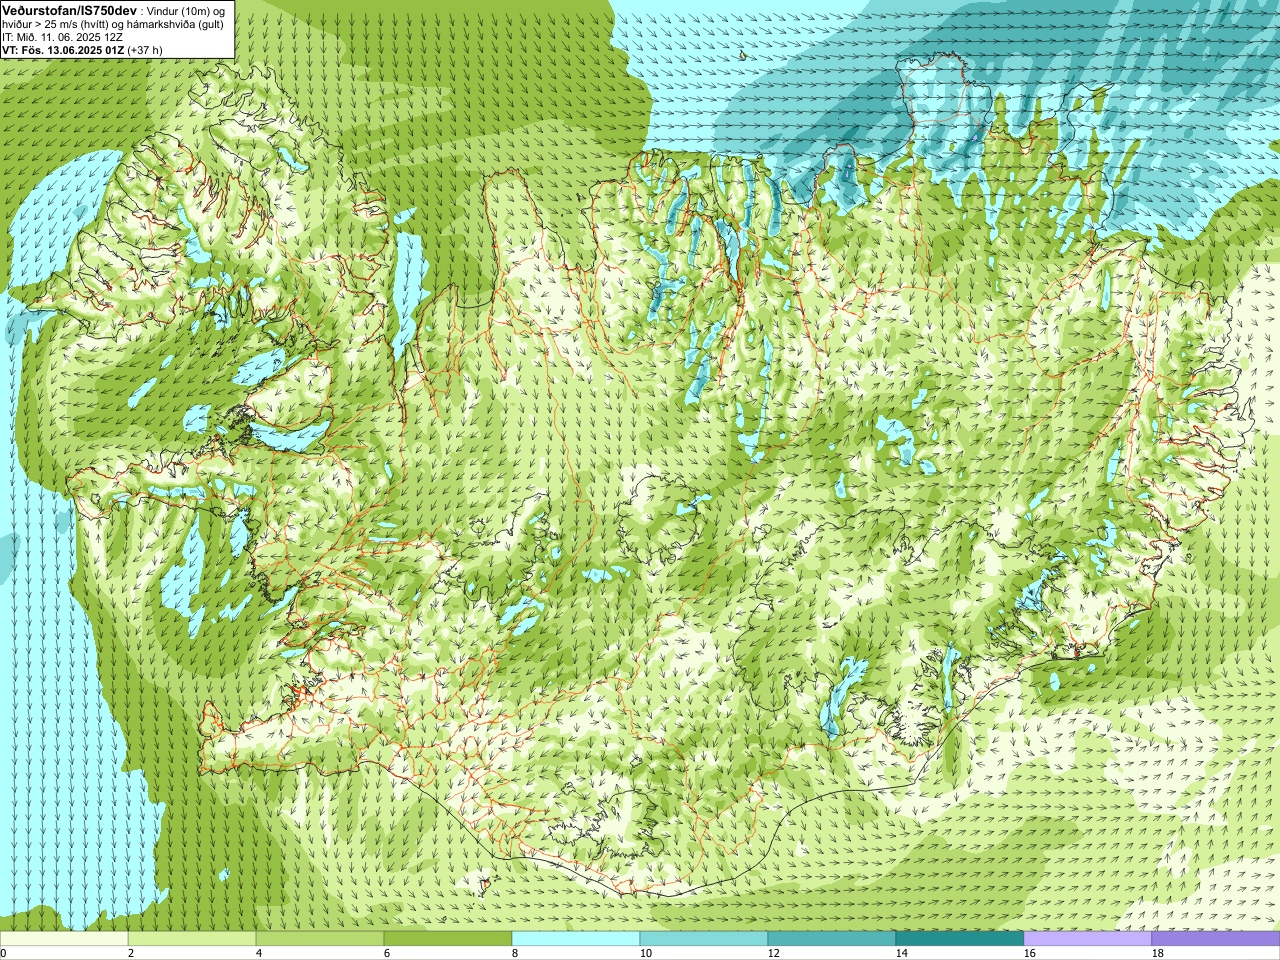This screenshot has height=960, width=1280.
Task: Click the teal 12–14 m/s legend swatch
Action: click(x=832, y=939)
